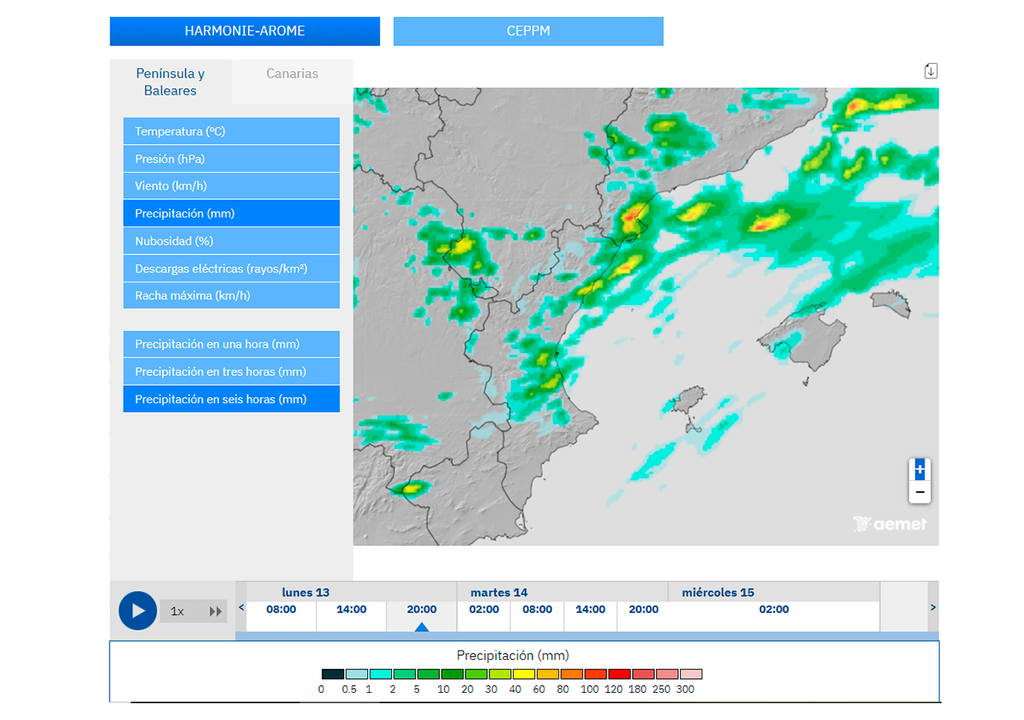The width and height of the screenshot is (1024, 720).
Task: Select lunes 13 14:00 time slot
Action: [351, 610]
